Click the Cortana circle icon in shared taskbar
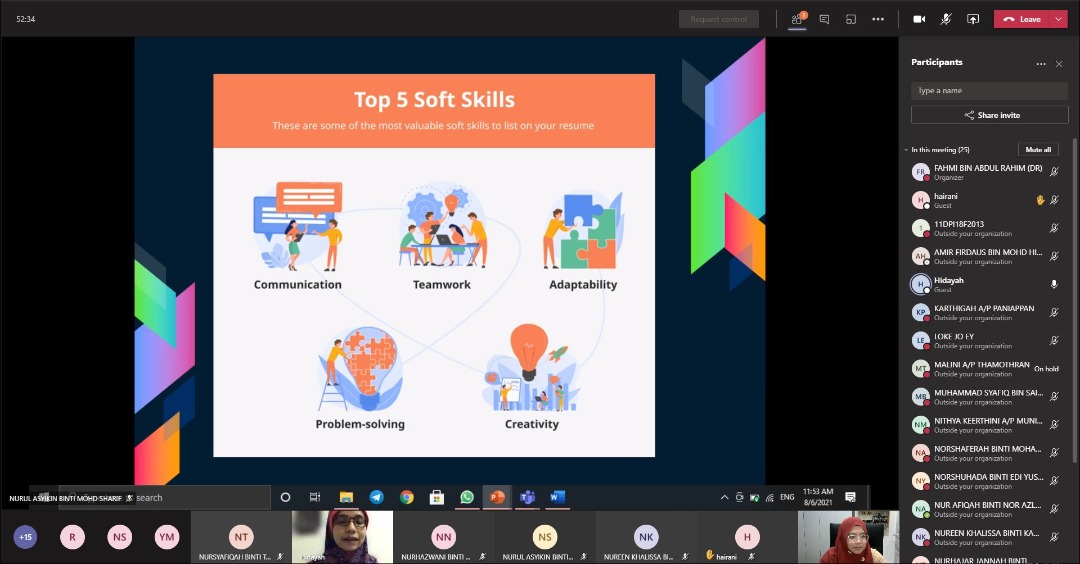 pos(285,497)
